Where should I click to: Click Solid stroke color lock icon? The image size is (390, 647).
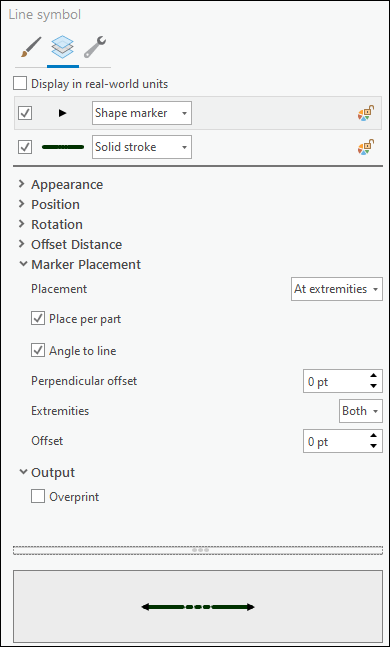366,147
